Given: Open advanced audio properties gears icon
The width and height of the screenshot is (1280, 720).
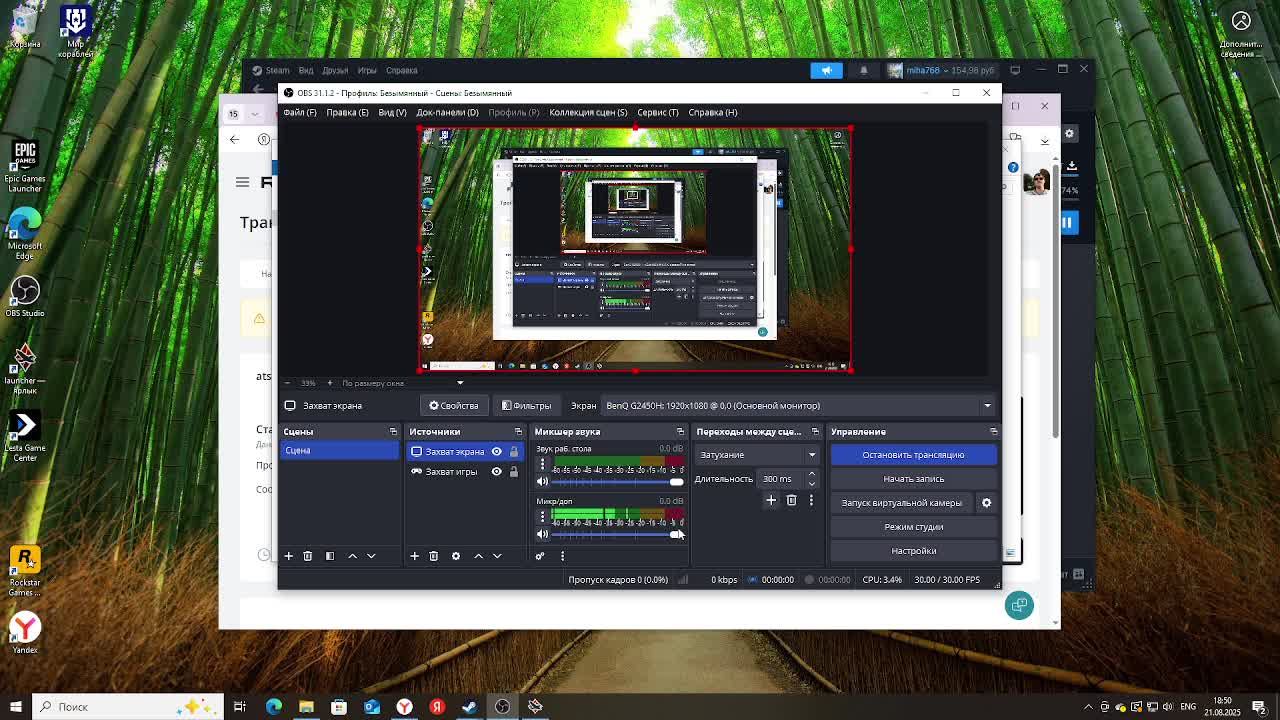Looking at the screenshot, I should point(540,556).
